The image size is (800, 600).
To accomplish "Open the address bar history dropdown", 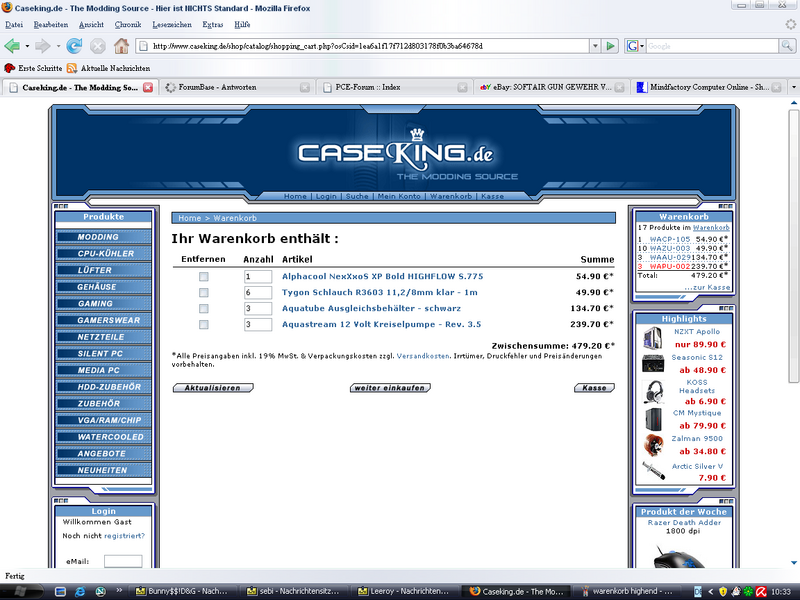I will [595, 46].
